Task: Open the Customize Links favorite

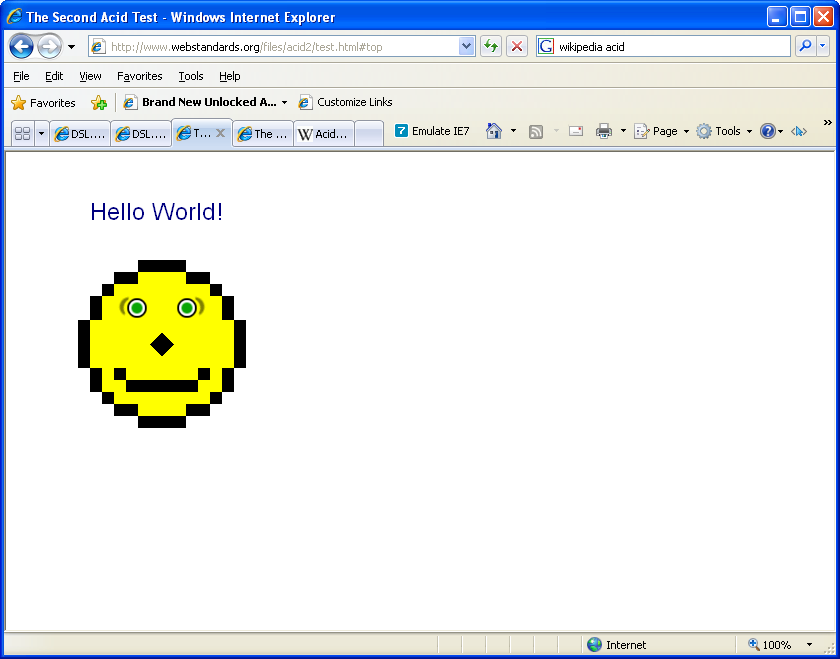Action: pyautogui.click(x=346, y=102)
